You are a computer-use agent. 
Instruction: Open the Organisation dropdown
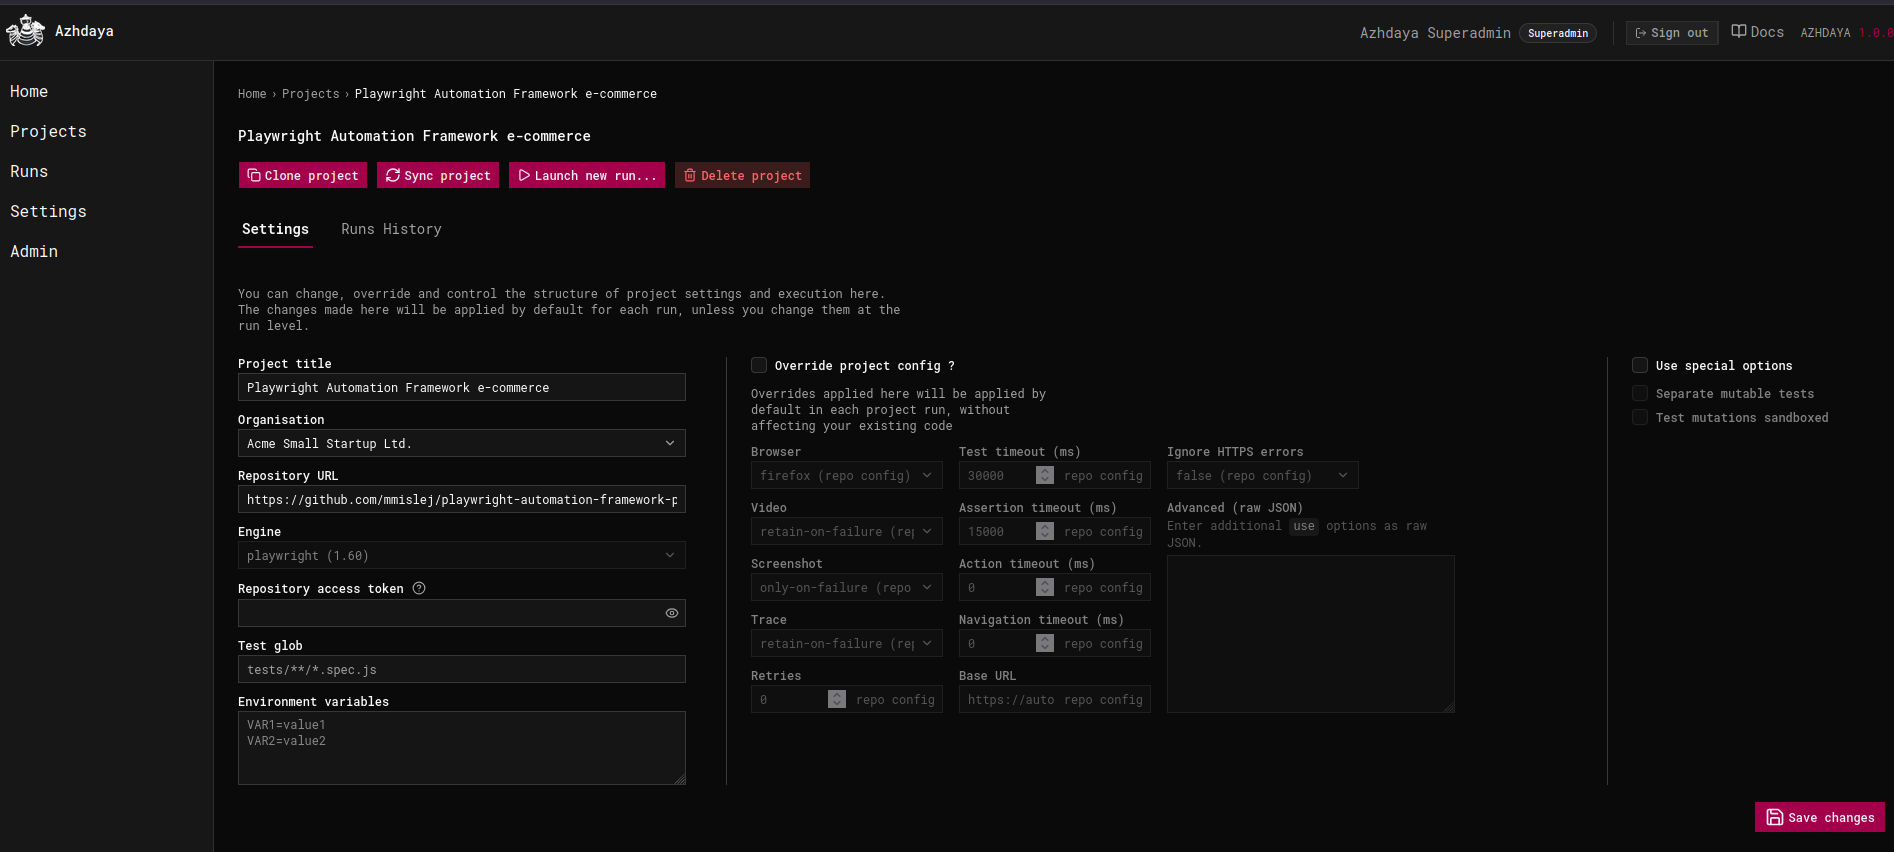tap(462, 443)
